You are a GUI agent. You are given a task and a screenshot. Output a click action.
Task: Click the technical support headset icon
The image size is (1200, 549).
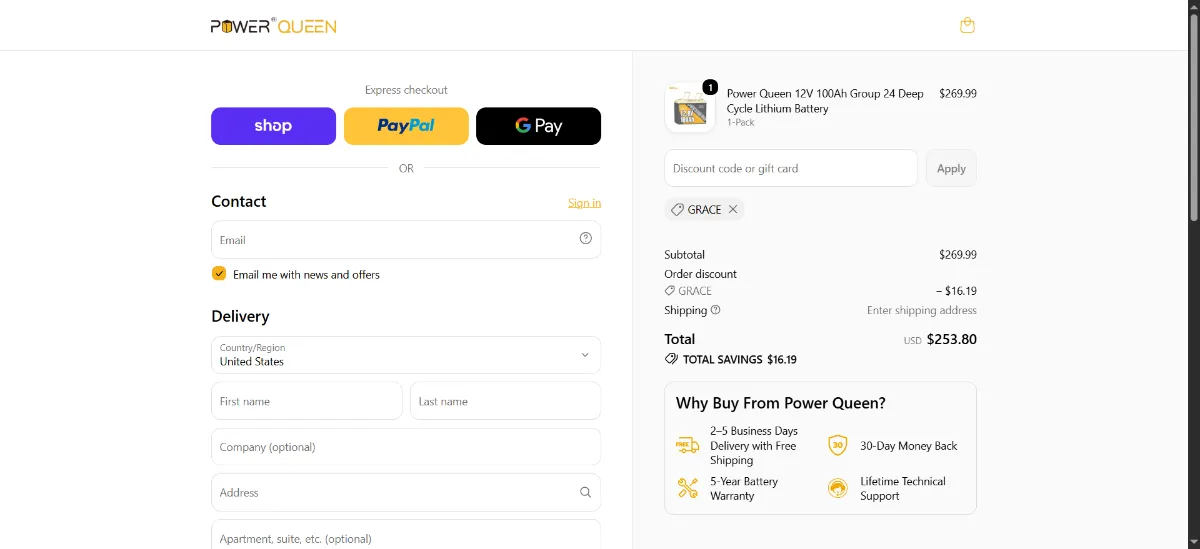coord(838,488)
